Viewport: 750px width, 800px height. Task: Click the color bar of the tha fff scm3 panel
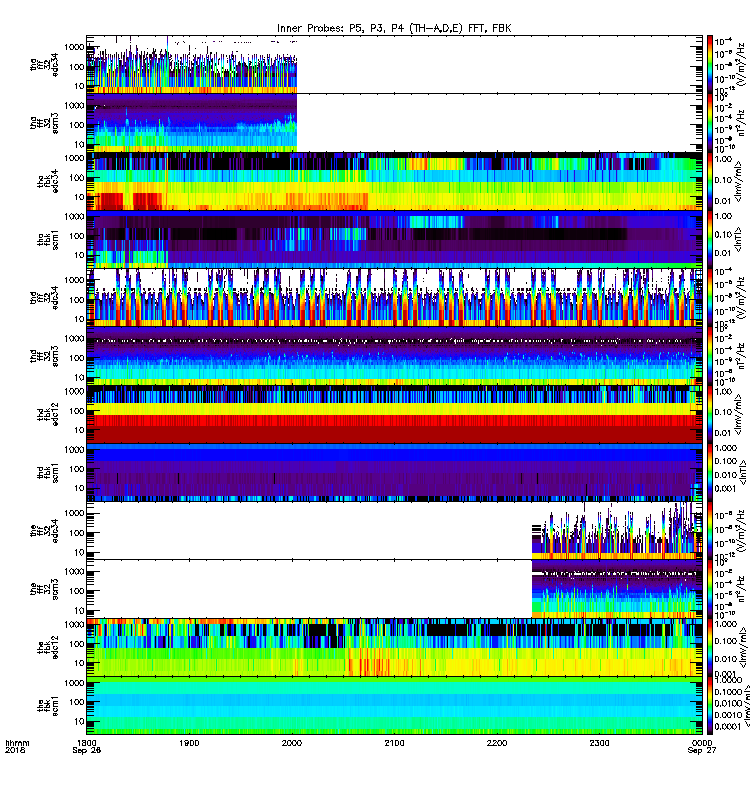pyautogui.click(x=710, y=123)
